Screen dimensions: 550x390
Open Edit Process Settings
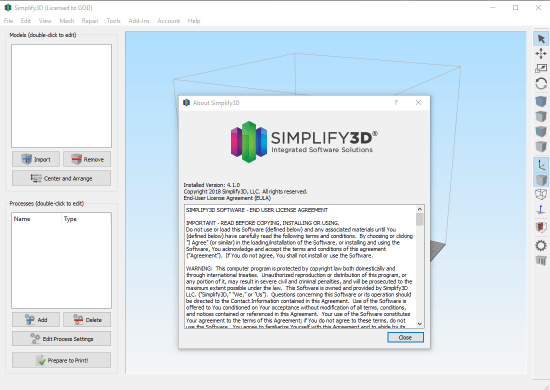tap(61, 338)
